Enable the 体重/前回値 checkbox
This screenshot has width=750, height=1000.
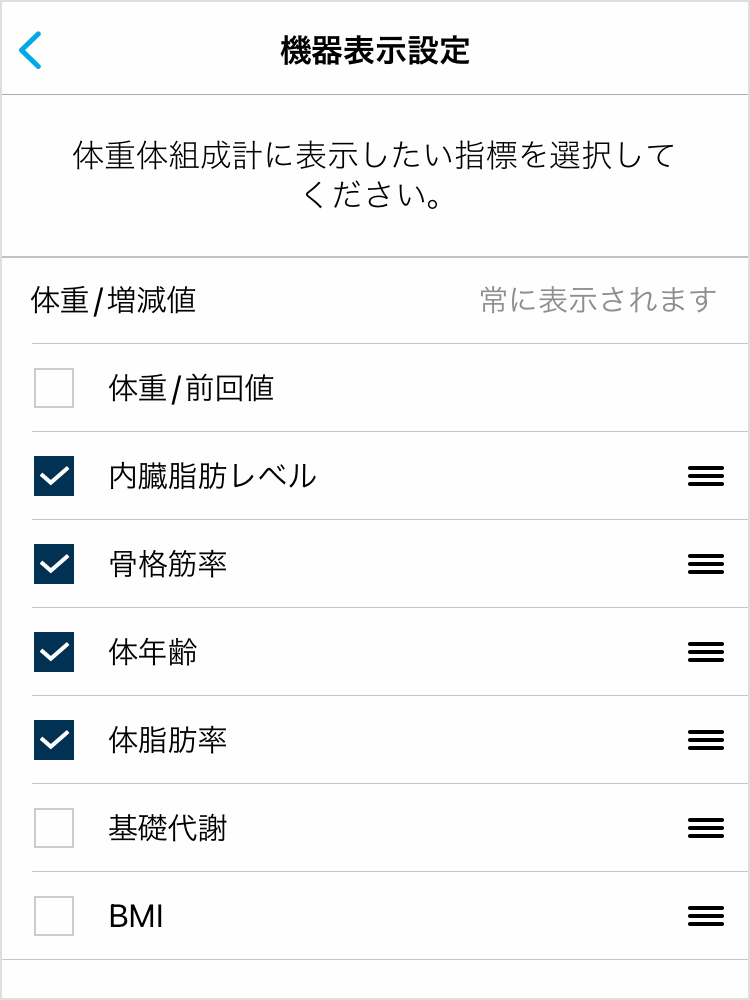click(54, 388)
